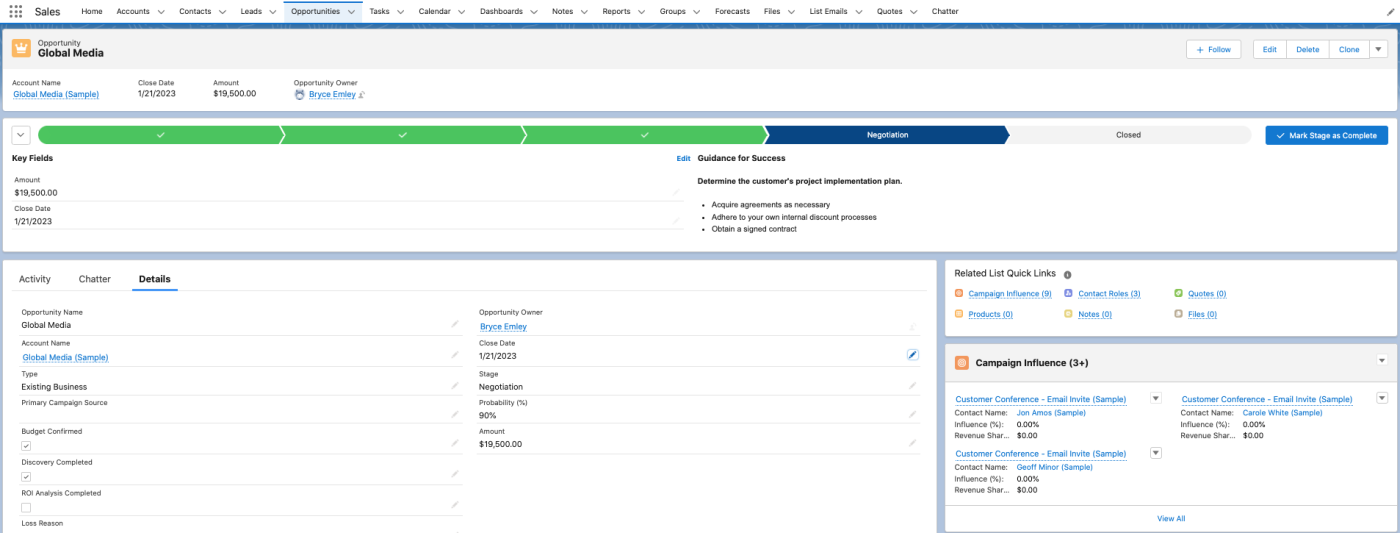This screenshot has height=533, width=1400.
Task: Edit details Amount field pencil icon
Action: (x=912, y=443)
